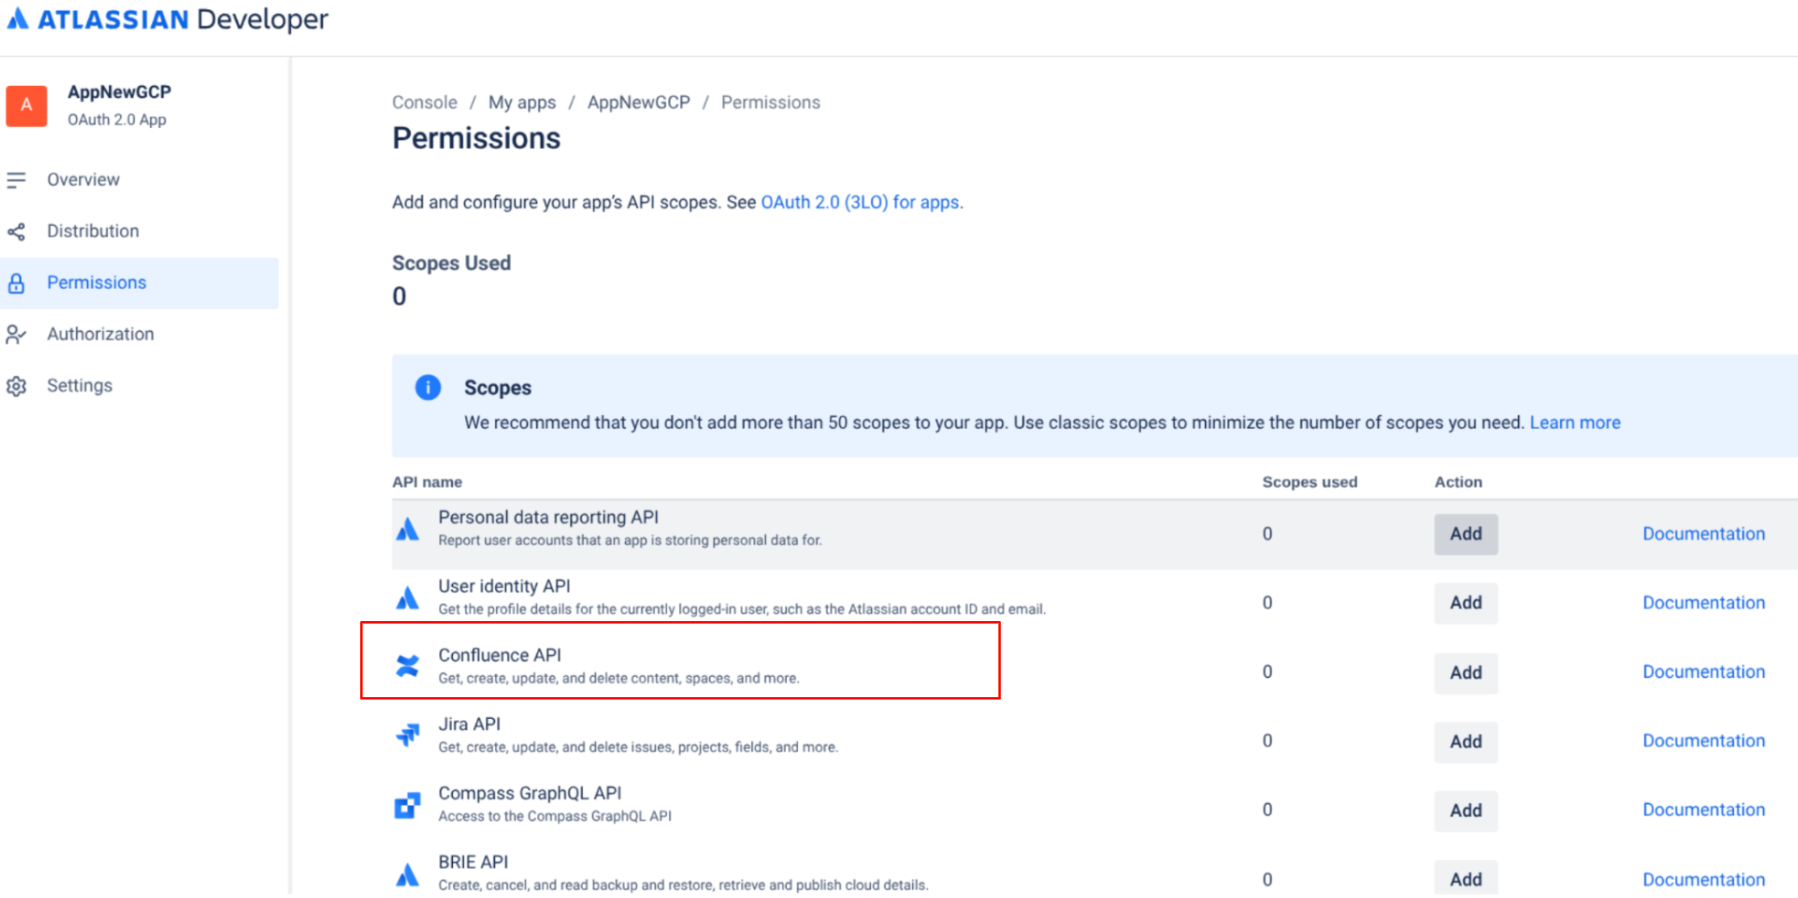The height and width of the screenshot is (898, 1798).
Task: Click the Console breadcrumb link
Action: click(424, 102)
